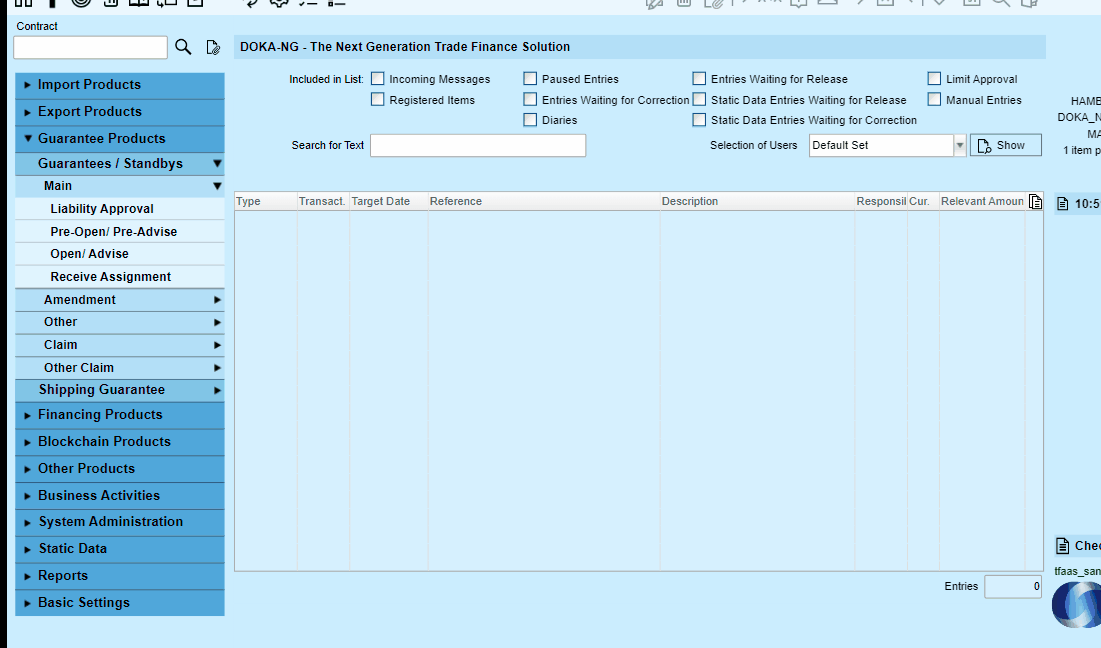
Task: Sort by the Reference column header
Action: pyautogui.click(x=543, y=201)
